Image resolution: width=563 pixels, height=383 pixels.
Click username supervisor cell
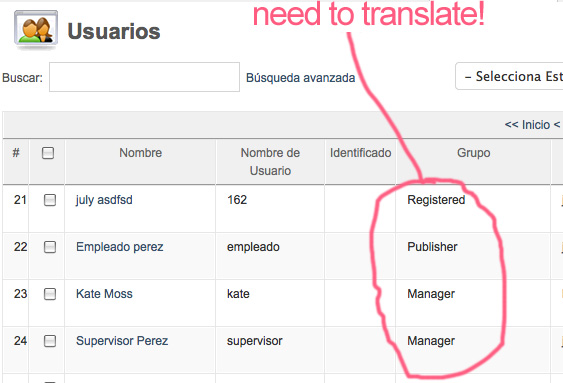[x=255, y=341]
